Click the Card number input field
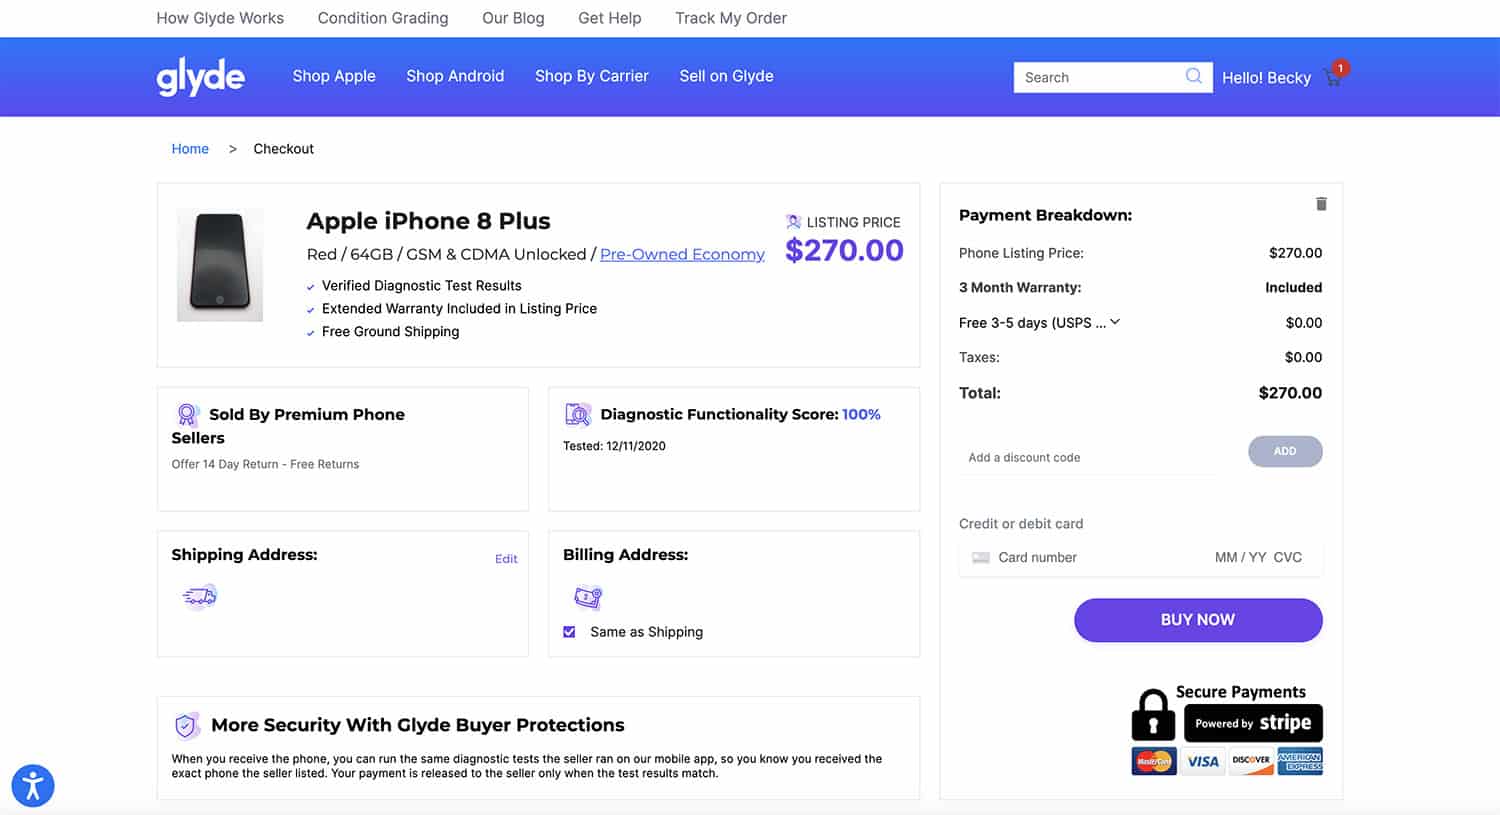The image size is (1500, 815). point(1040,557)
